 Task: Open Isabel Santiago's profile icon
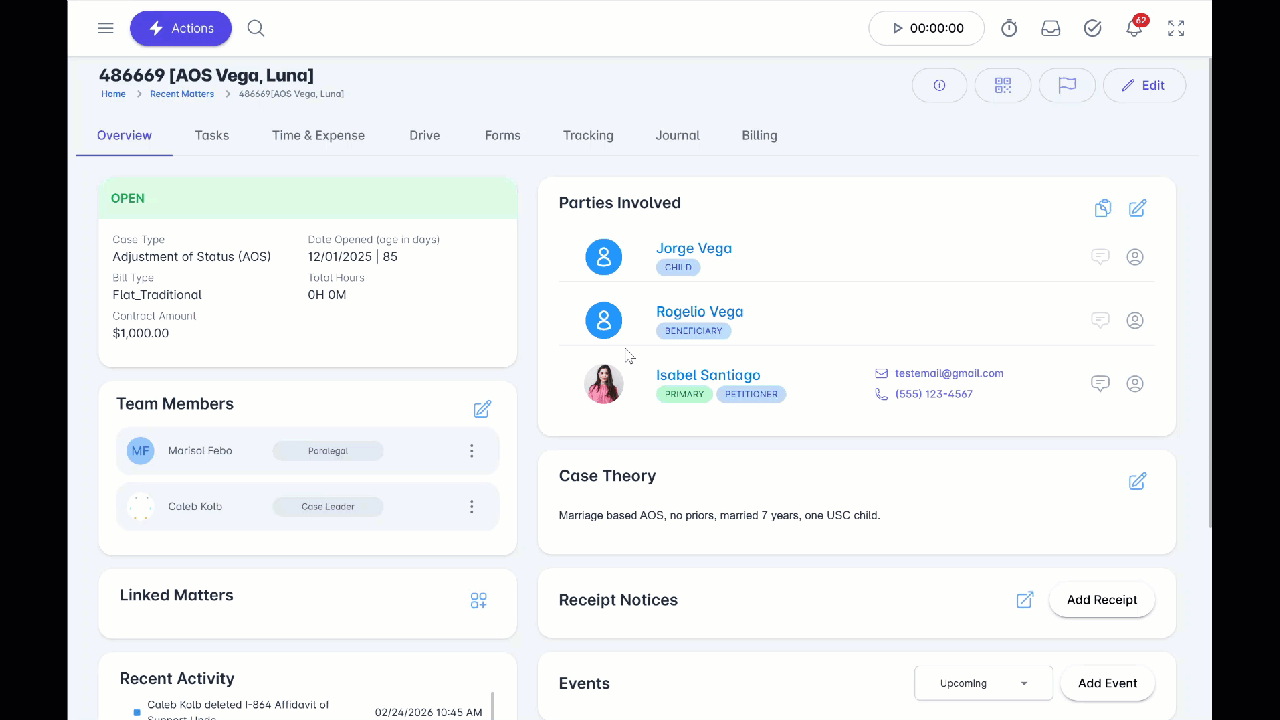pyautogui.click(x=1135, y=383)
